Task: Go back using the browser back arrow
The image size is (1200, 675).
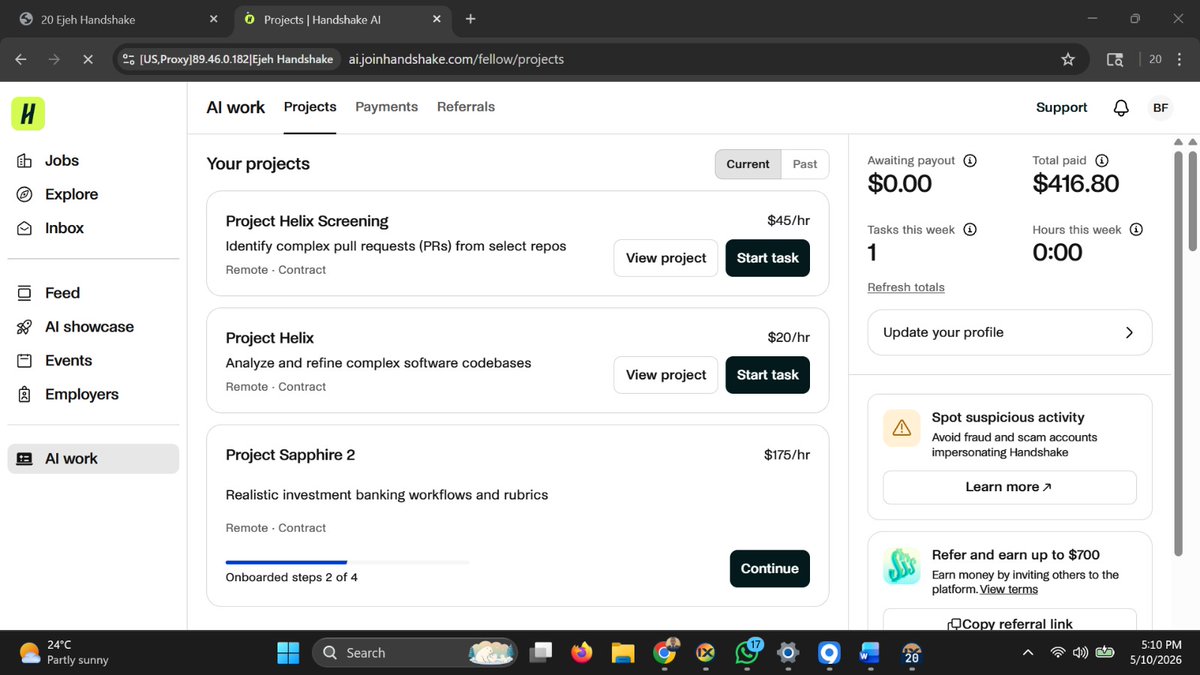Action: 21,59
